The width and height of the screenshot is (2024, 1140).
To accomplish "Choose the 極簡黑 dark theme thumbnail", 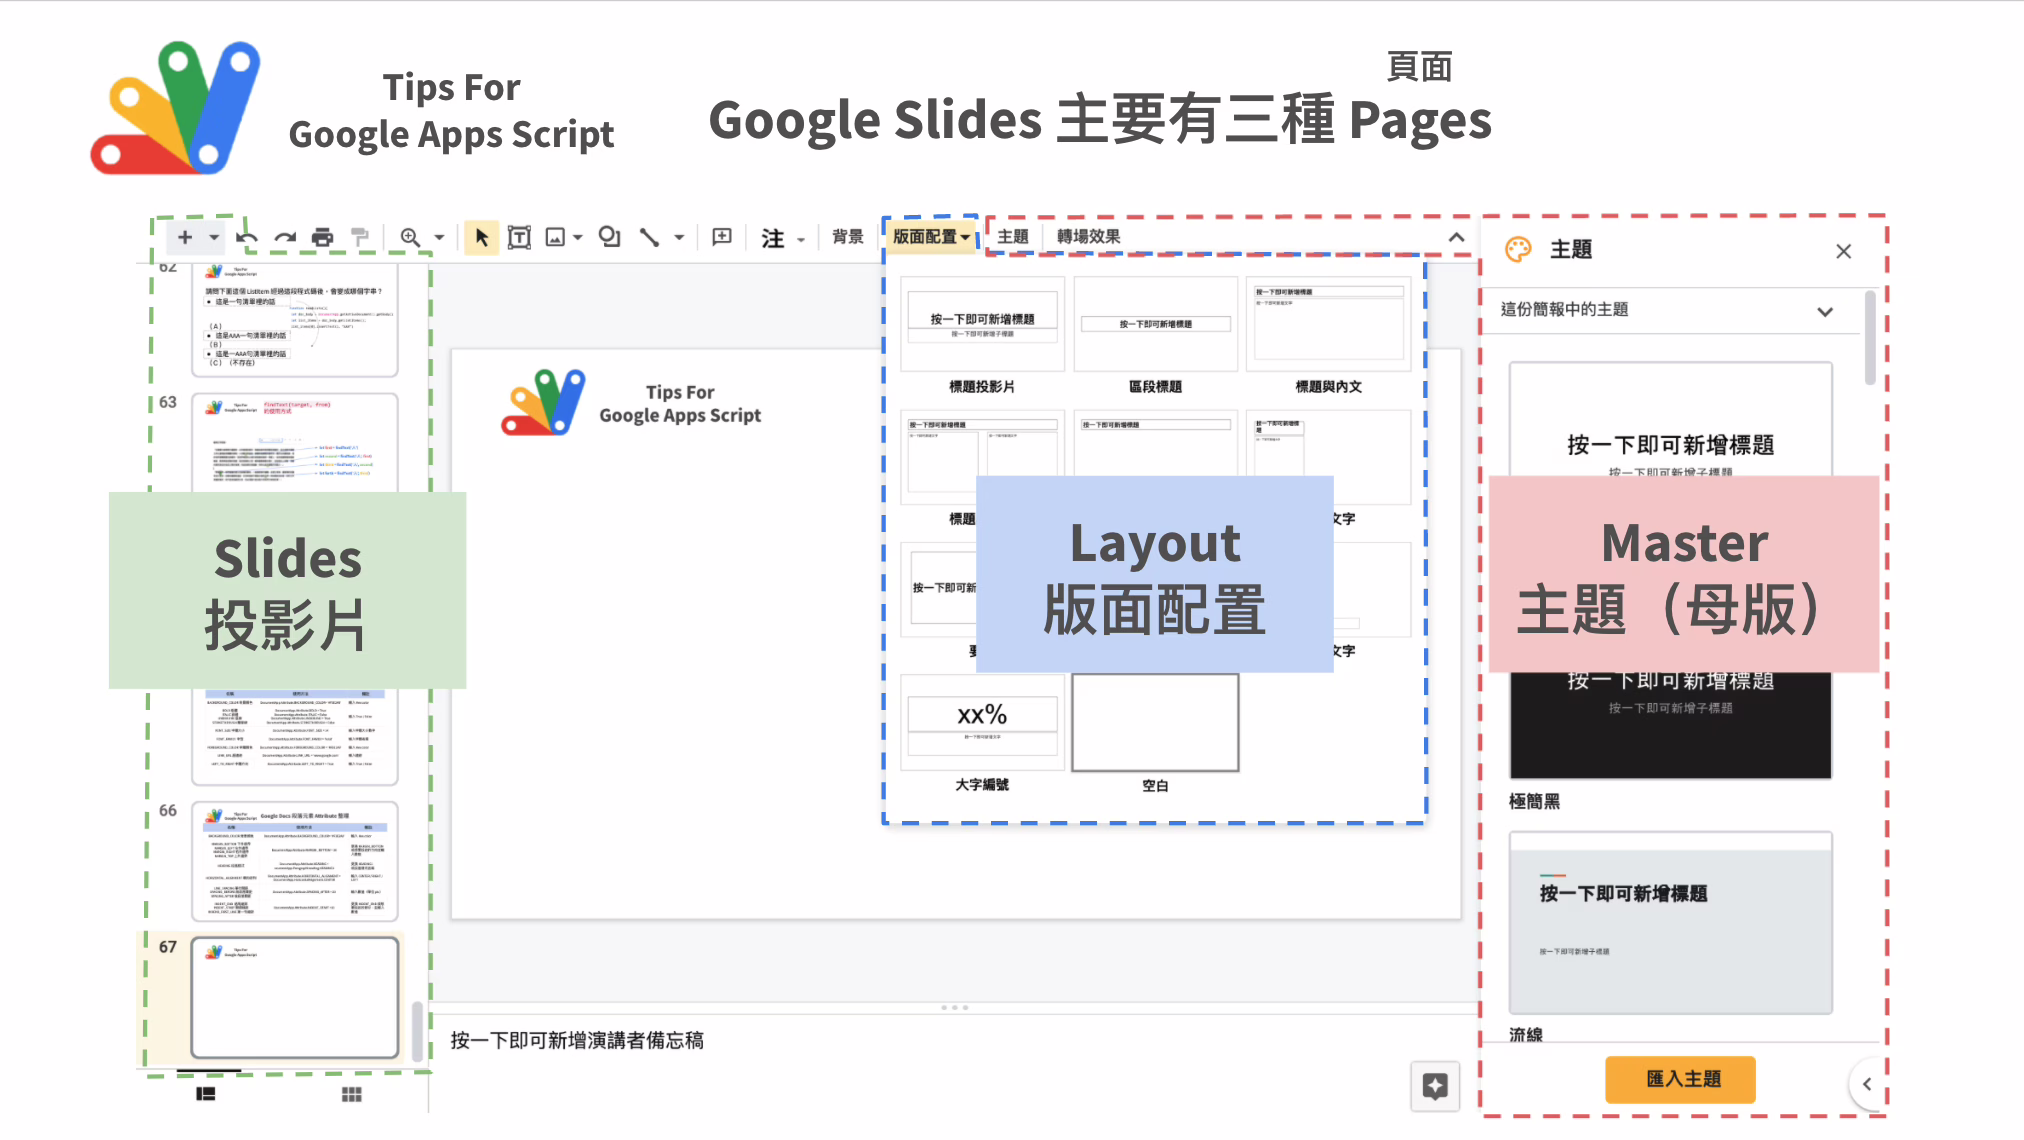I will pyautogui.click(x=1670, y=725).
